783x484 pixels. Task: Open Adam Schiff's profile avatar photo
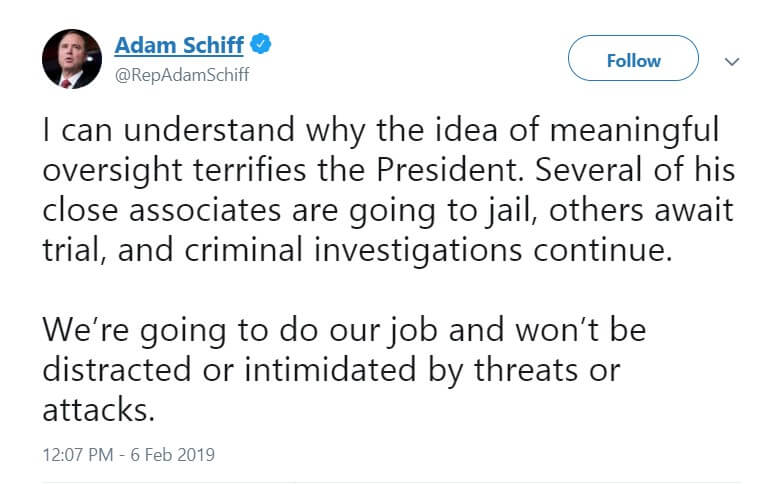point(72,59)
